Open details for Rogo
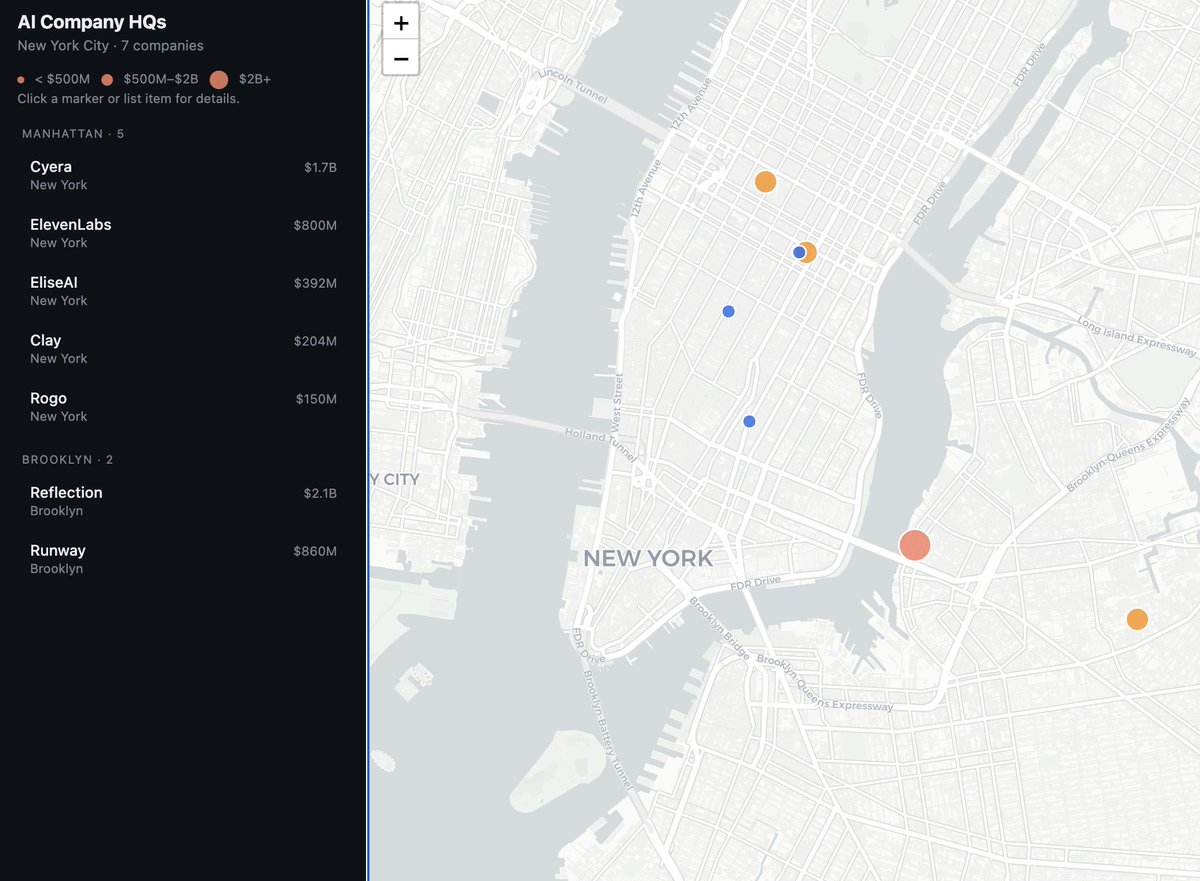Viewport: 1200px width, 881px height. [x=183, y=407]
